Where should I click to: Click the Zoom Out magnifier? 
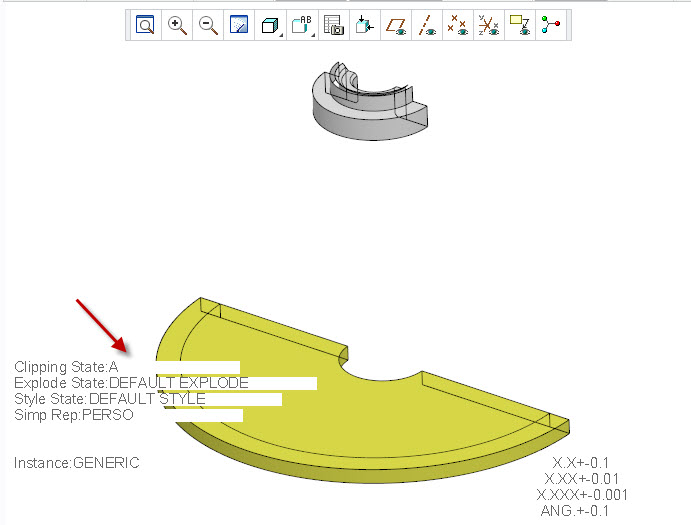[x=208, y=26]
